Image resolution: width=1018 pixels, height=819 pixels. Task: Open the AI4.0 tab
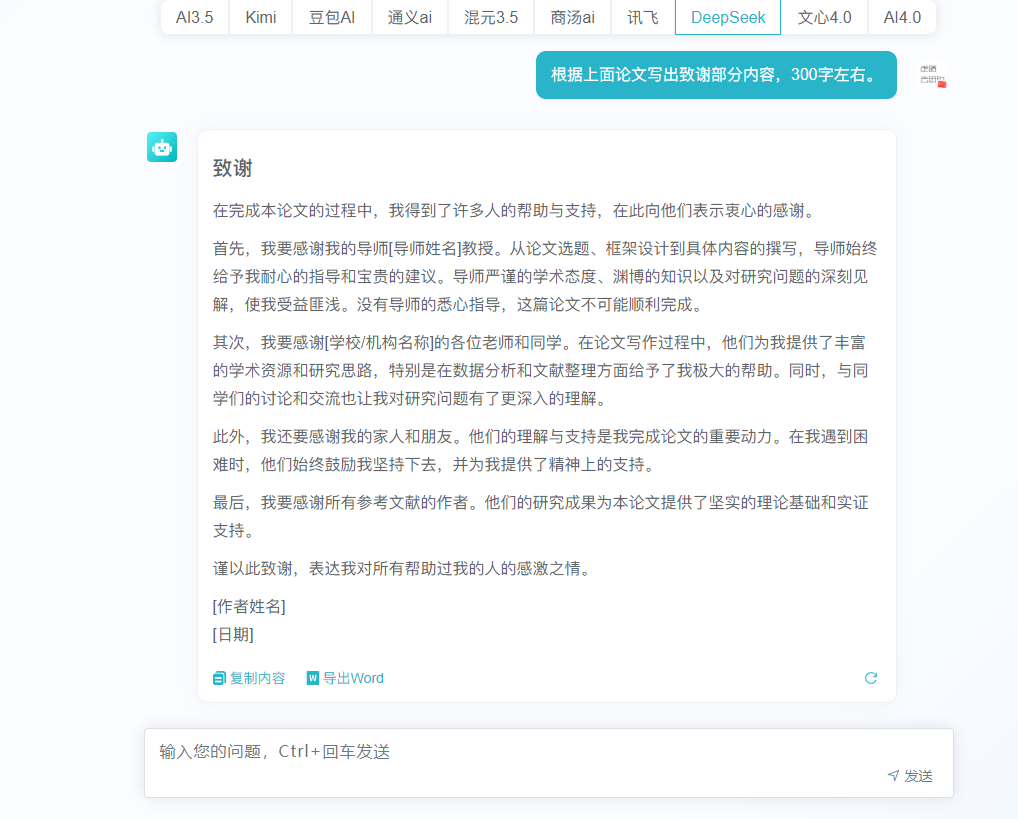tap(901, 17)
